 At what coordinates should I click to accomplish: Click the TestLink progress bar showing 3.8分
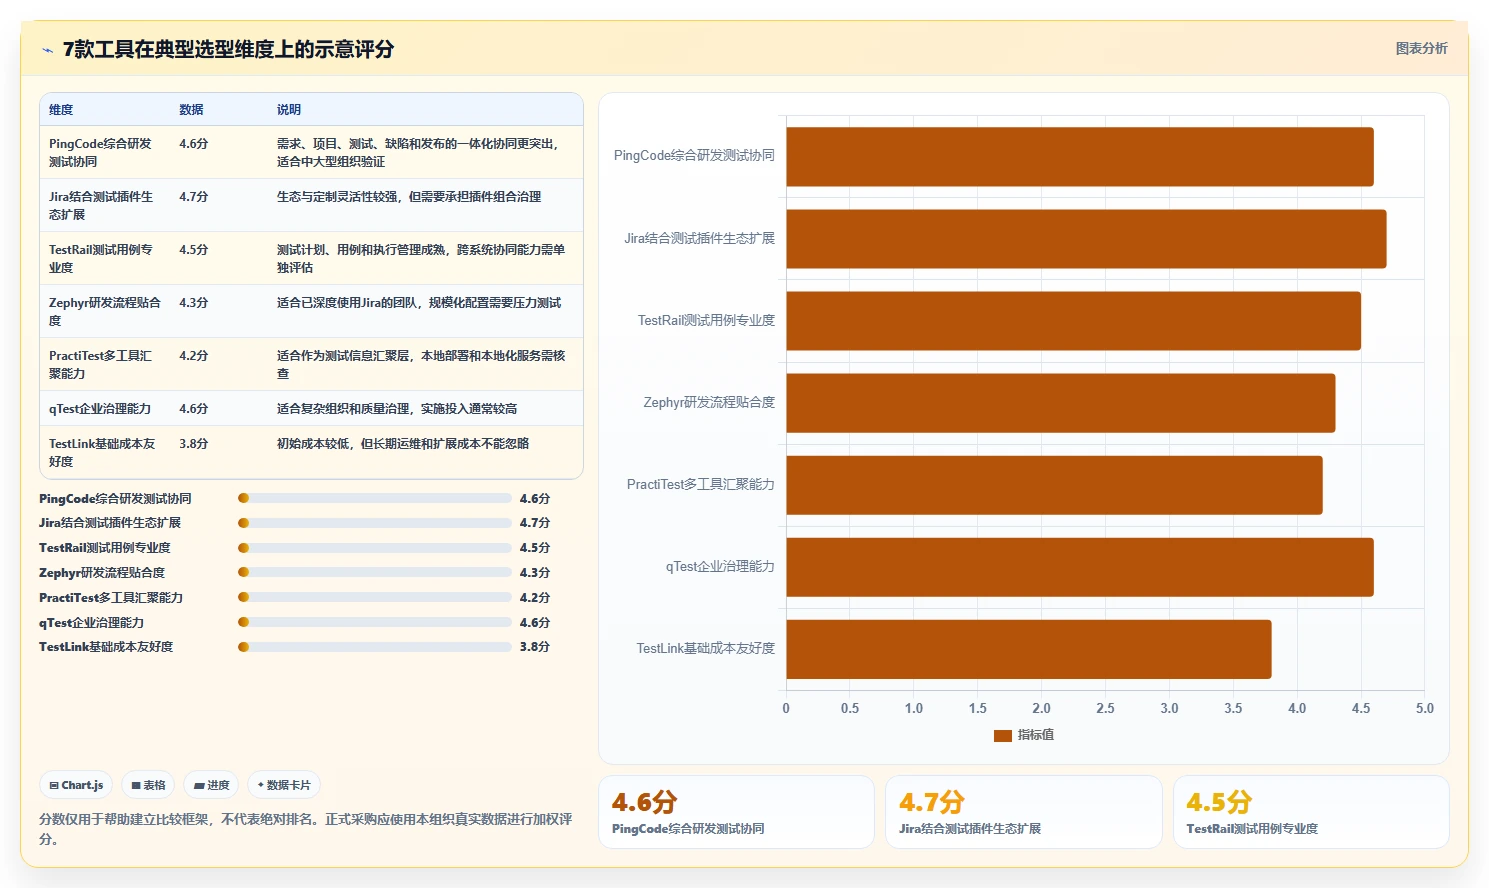point(375,647)
